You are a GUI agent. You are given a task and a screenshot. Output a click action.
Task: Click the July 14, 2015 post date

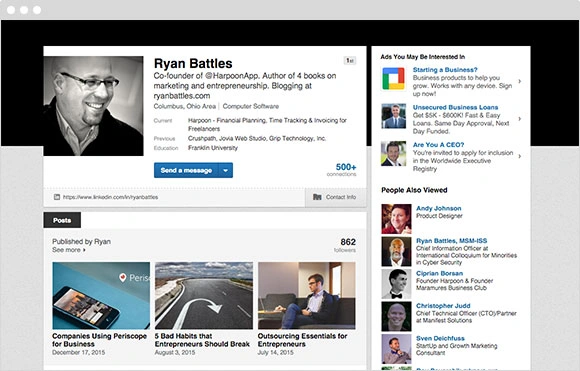[276, 353]
